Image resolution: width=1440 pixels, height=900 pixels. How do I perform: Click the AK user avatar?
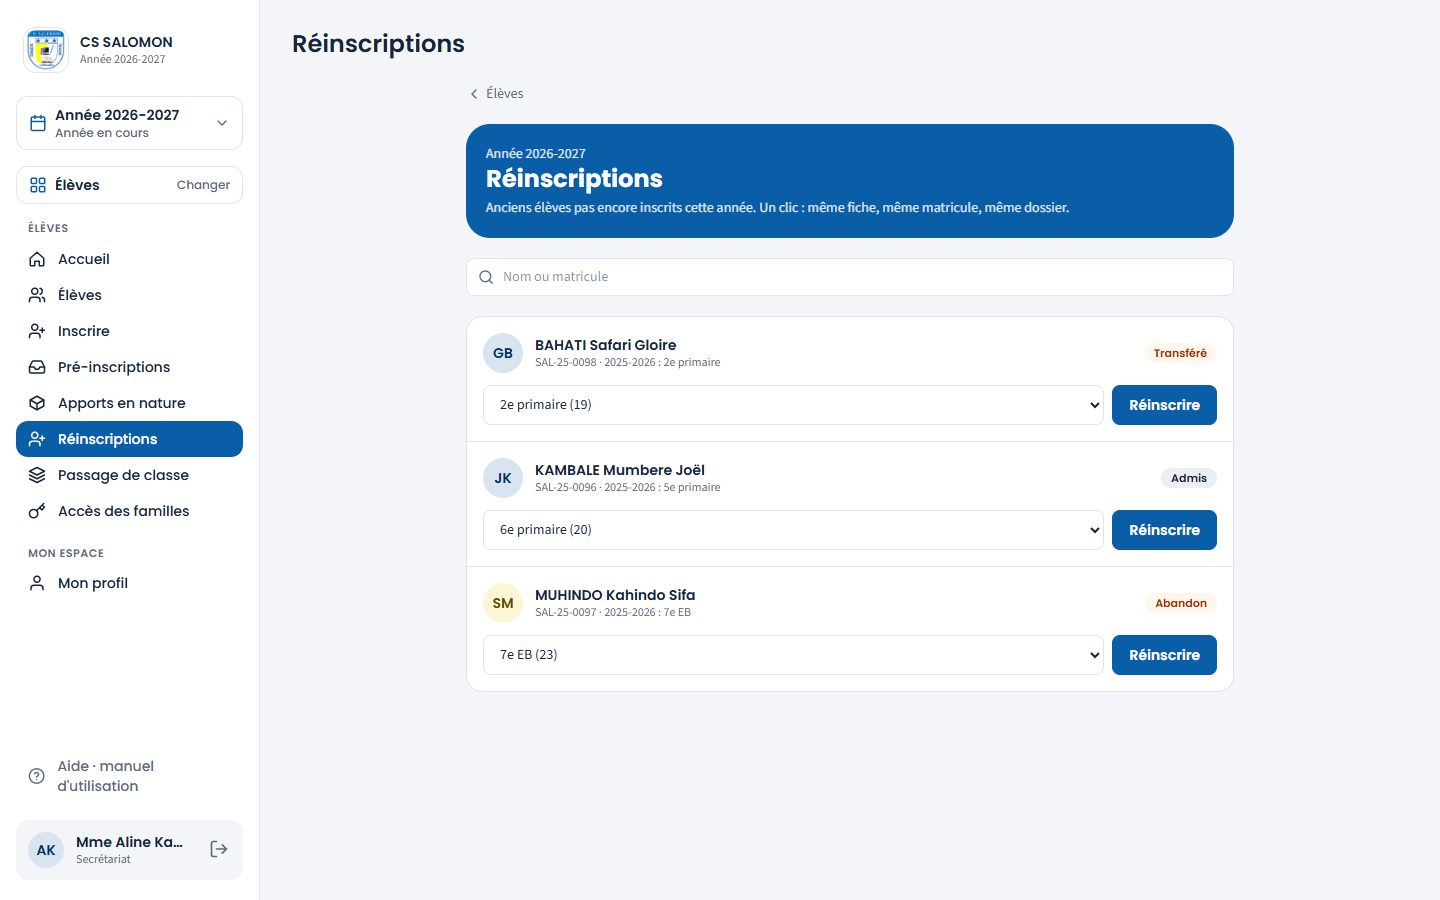point(46,850)
